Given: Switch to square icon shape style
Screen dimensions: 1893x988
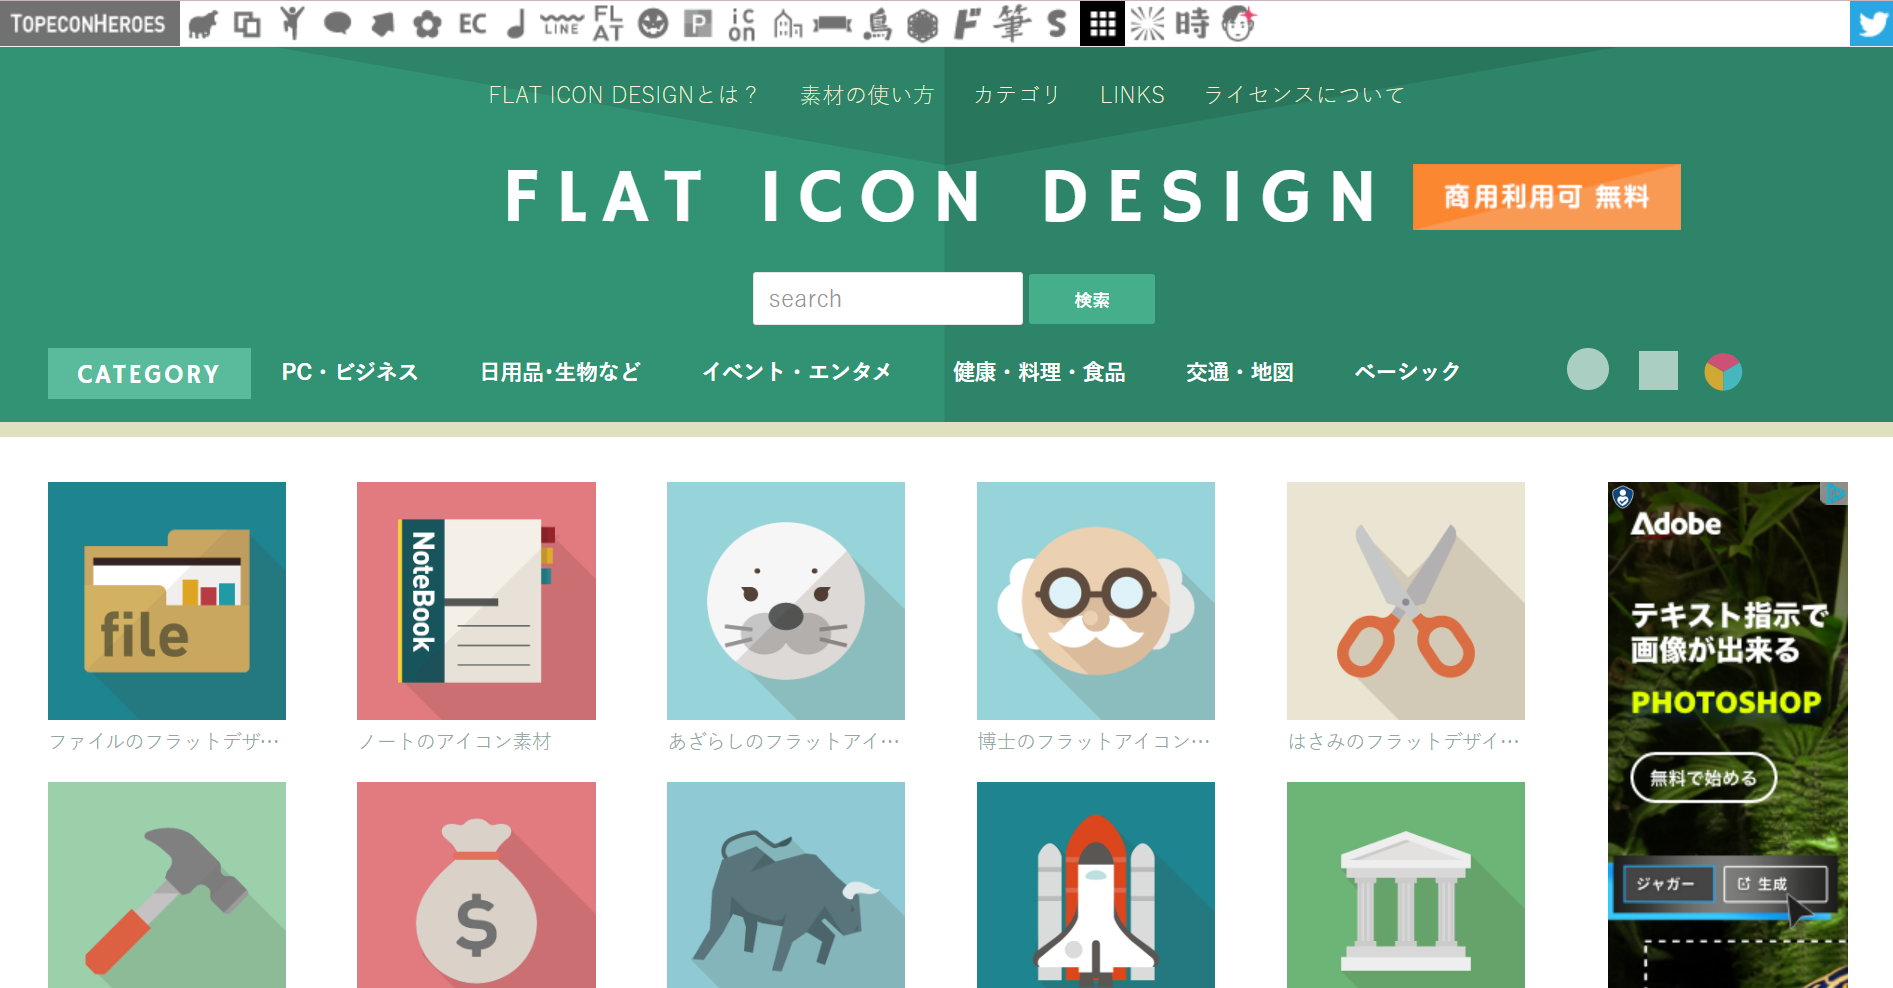Looking at the screenshot, I should click(1657, 371).
